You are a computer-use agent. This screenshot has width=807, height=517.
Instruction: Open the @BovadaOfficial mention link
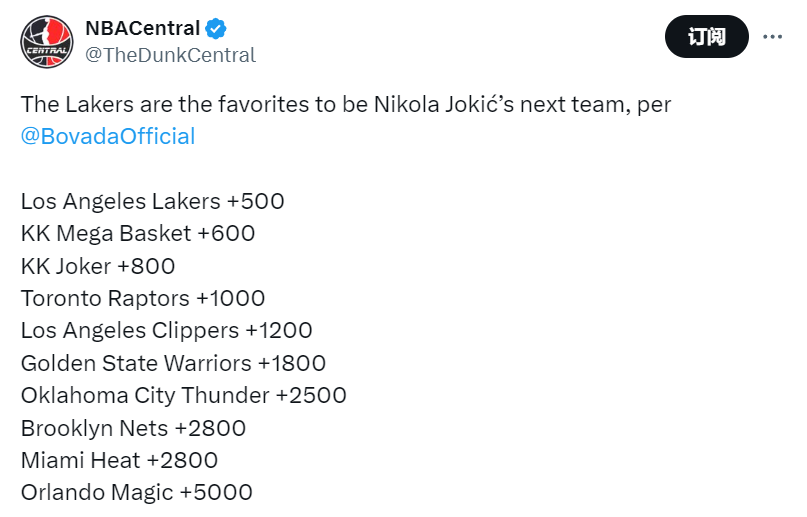point(108,136)
